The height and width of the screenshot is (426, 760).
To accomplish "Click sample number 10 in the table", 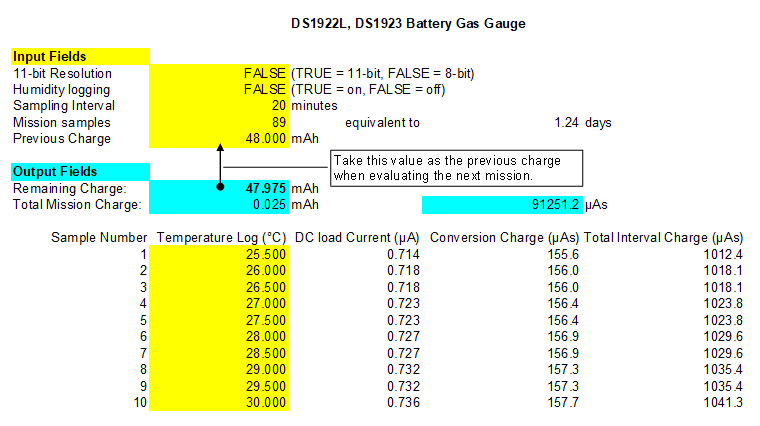I will (x=140, y=402).
